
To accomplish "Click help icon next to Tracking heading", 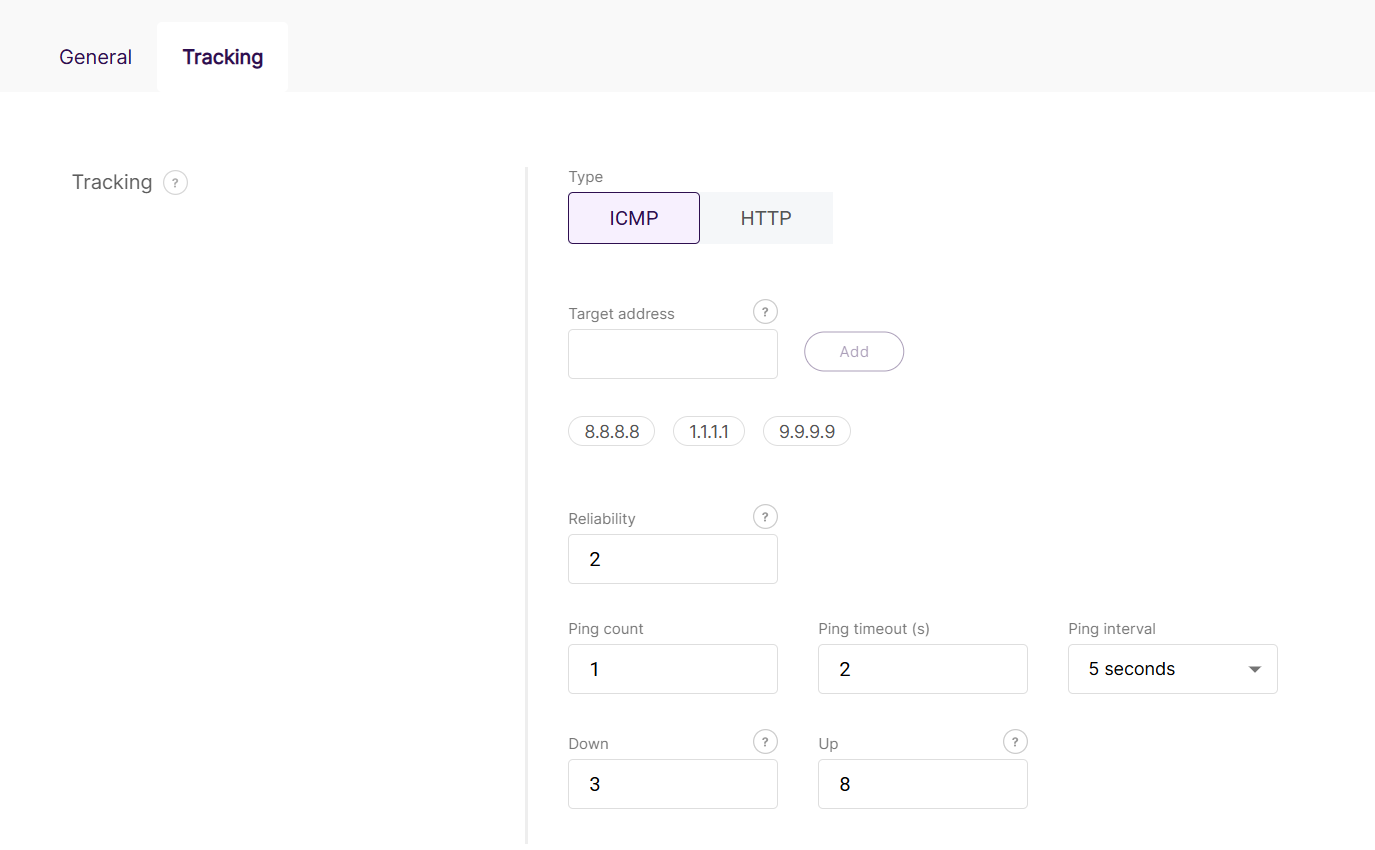I will (175, 183).
